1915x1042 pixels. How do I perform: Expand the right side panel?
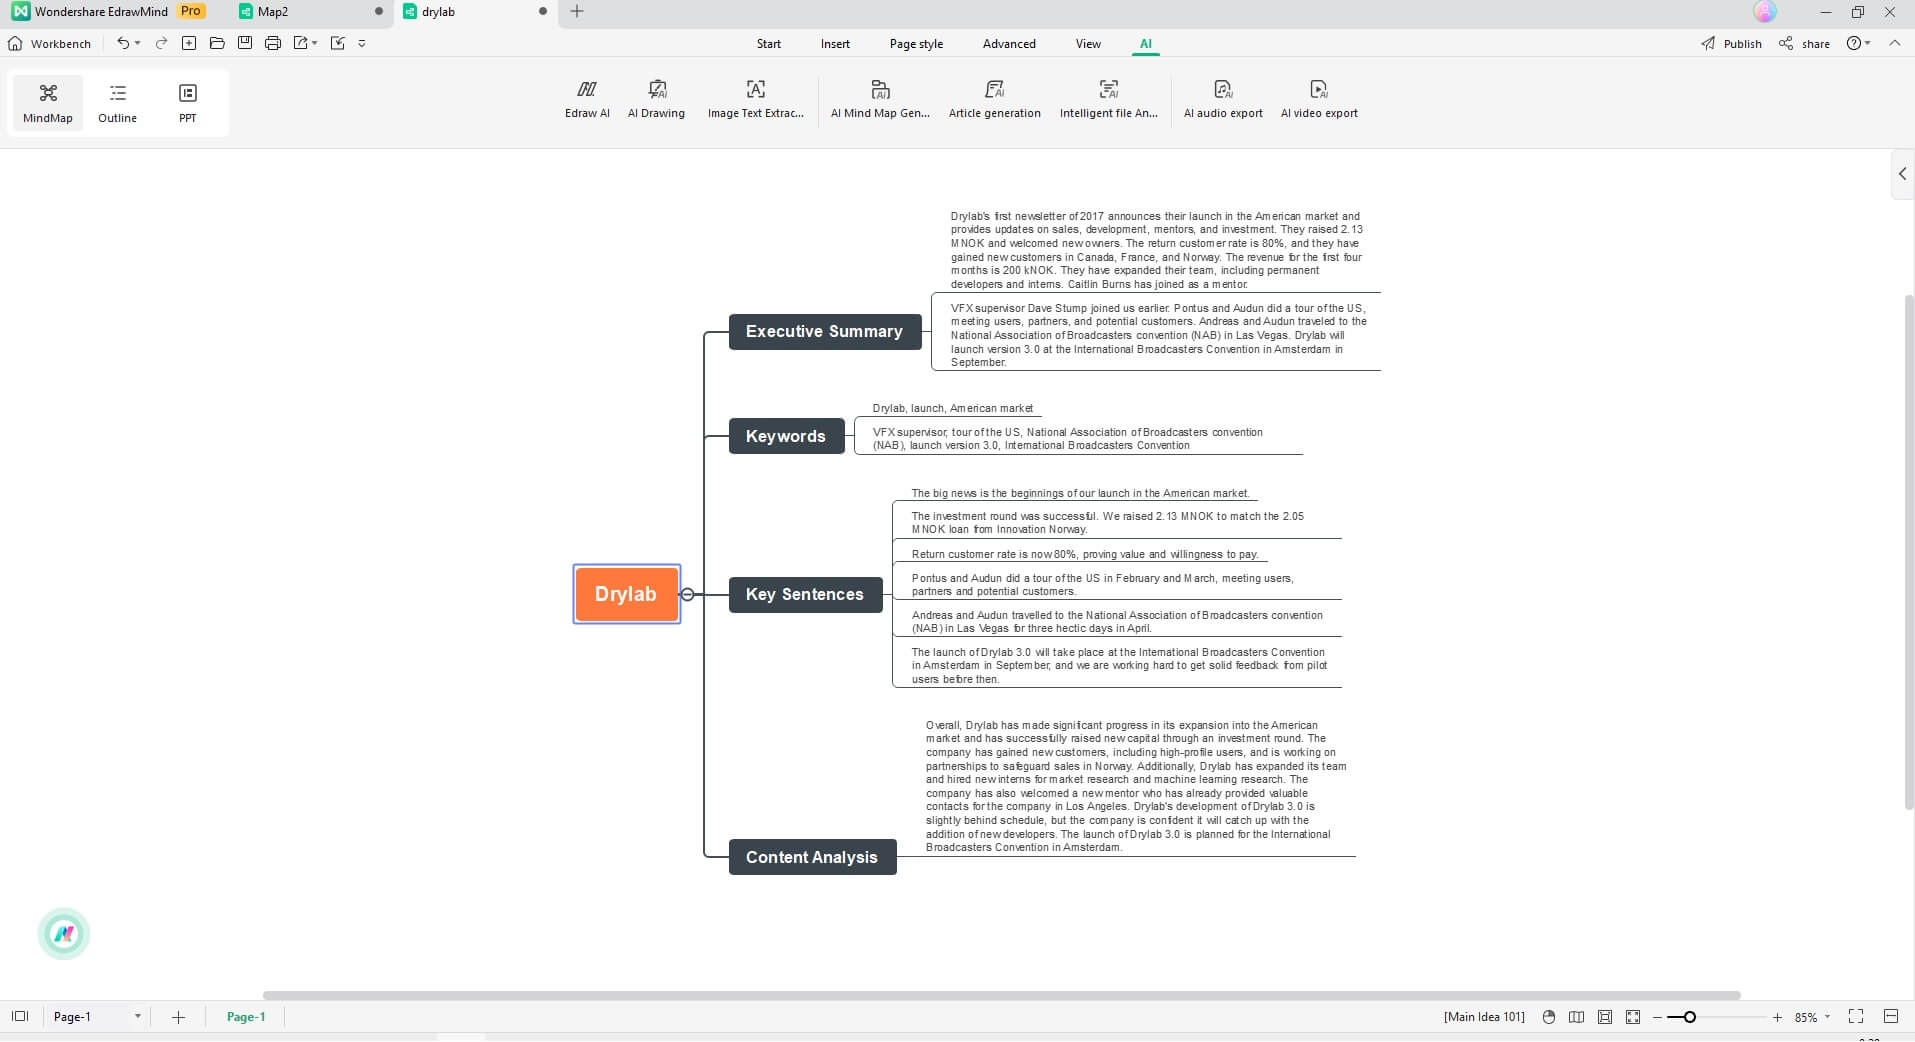[x=1902, y=174]
